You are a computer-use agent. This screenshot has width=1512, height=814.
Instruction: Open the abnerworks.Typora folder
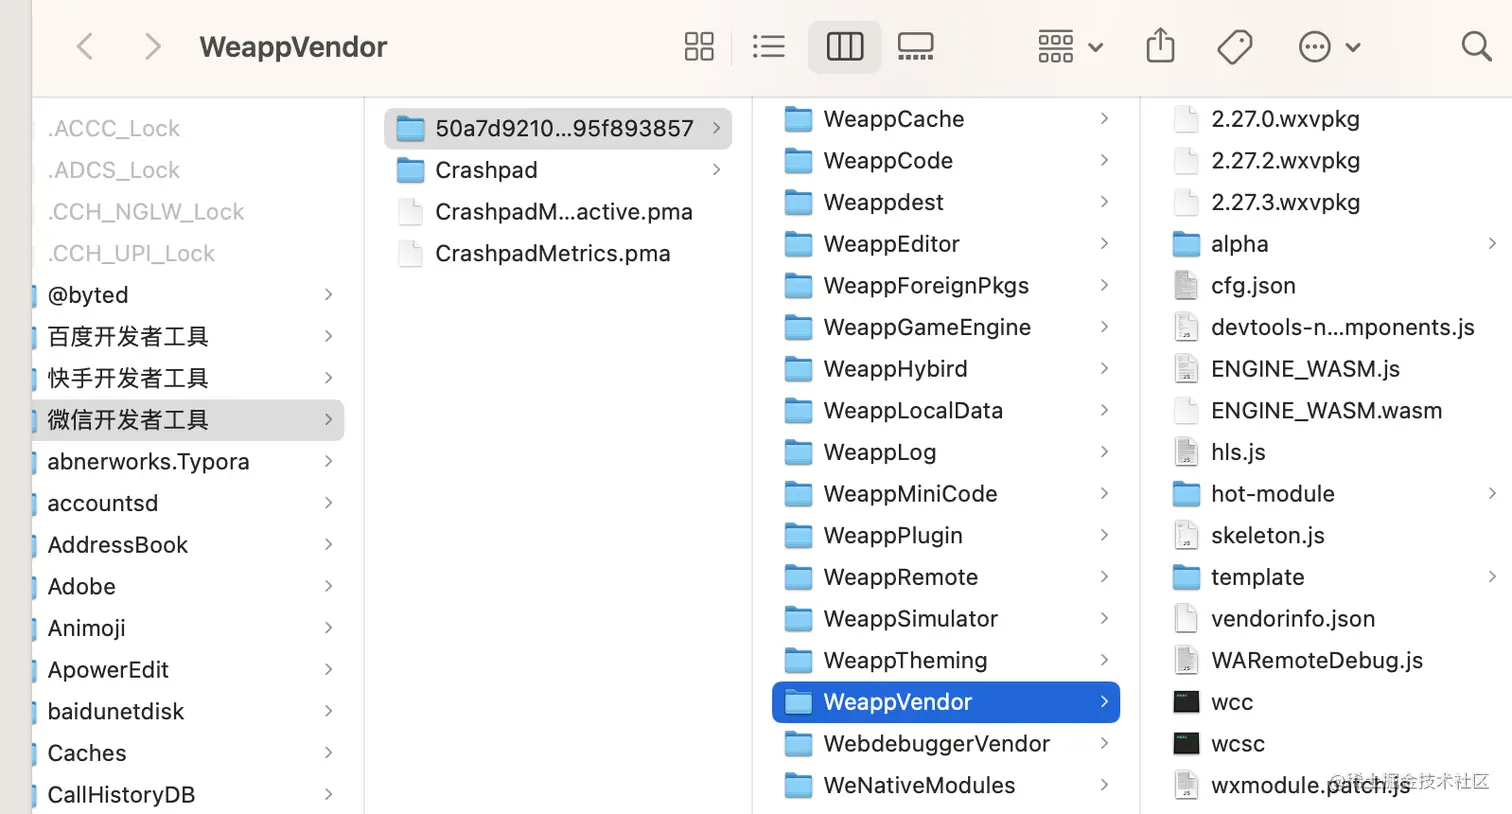coord(188,462)
